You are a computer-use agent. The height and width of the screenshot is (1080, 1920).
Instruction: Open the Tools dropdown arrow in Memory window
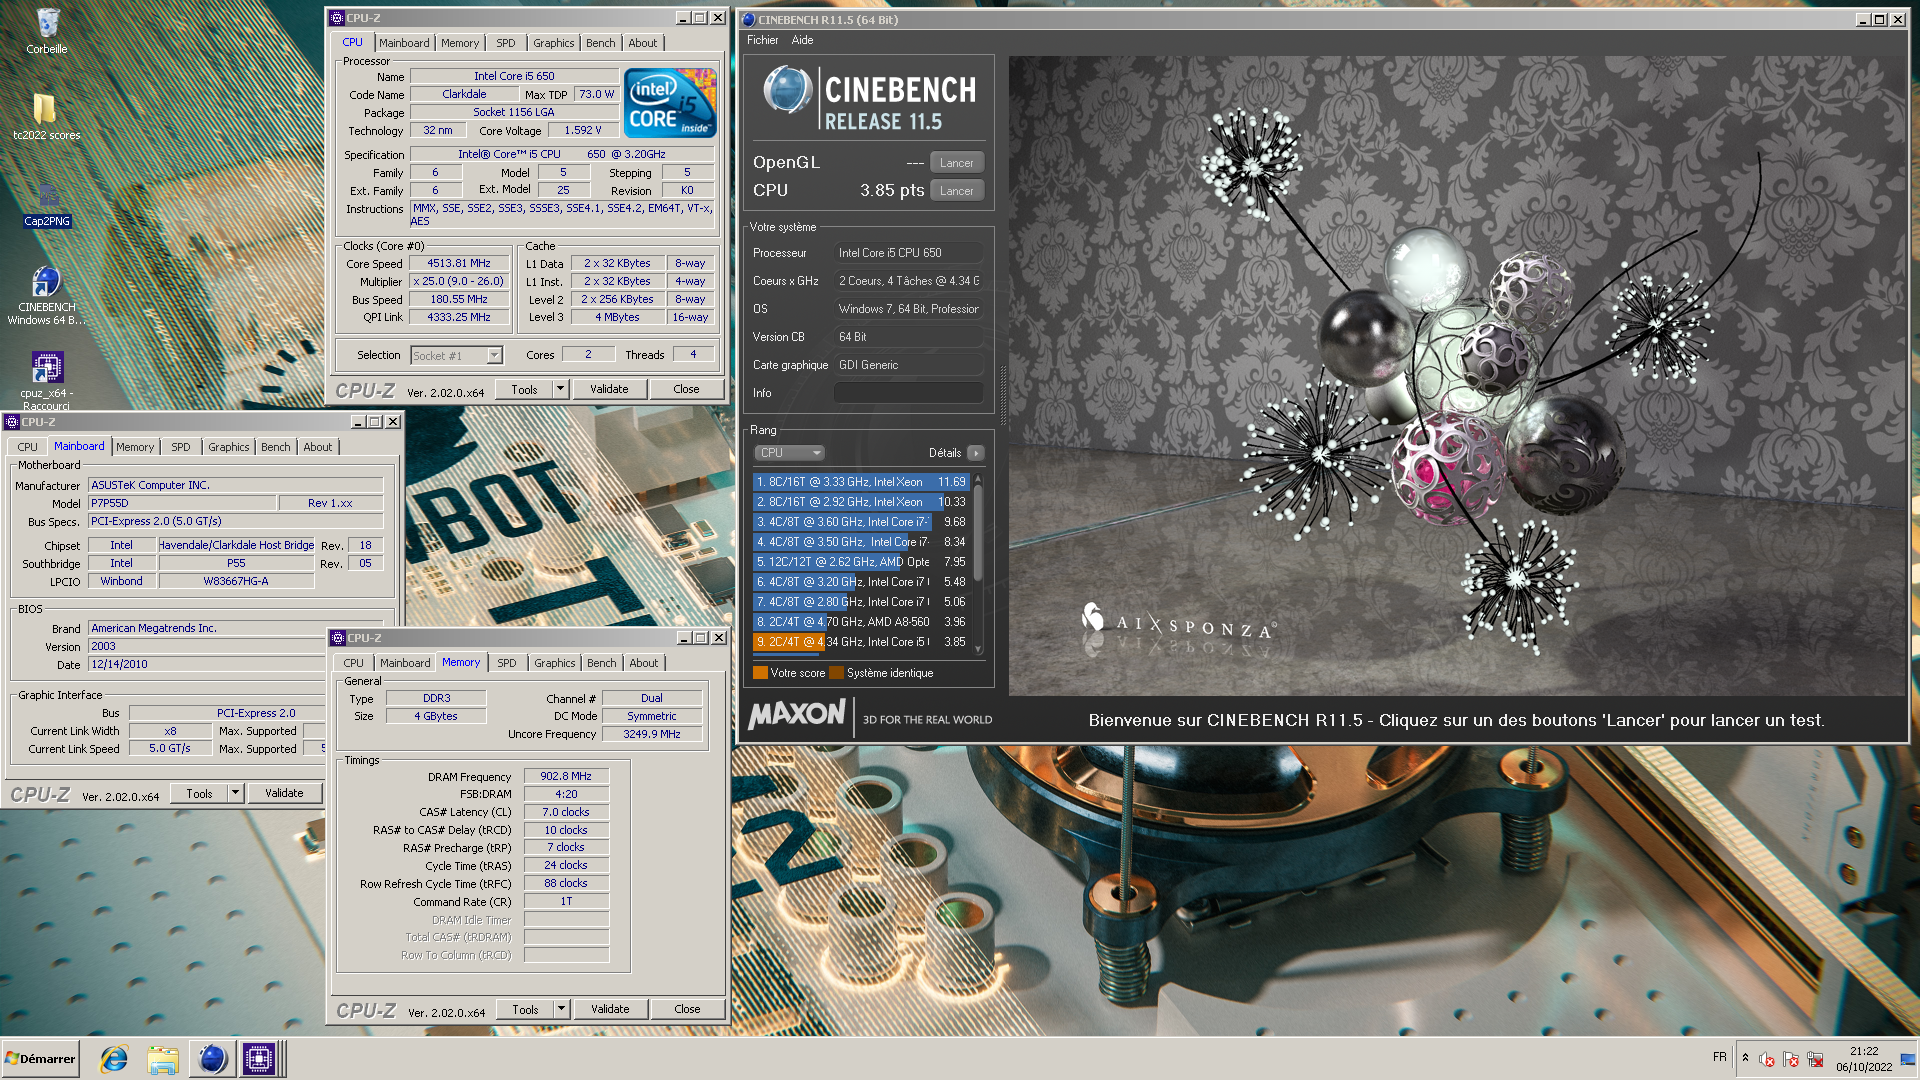point(561,1009)
